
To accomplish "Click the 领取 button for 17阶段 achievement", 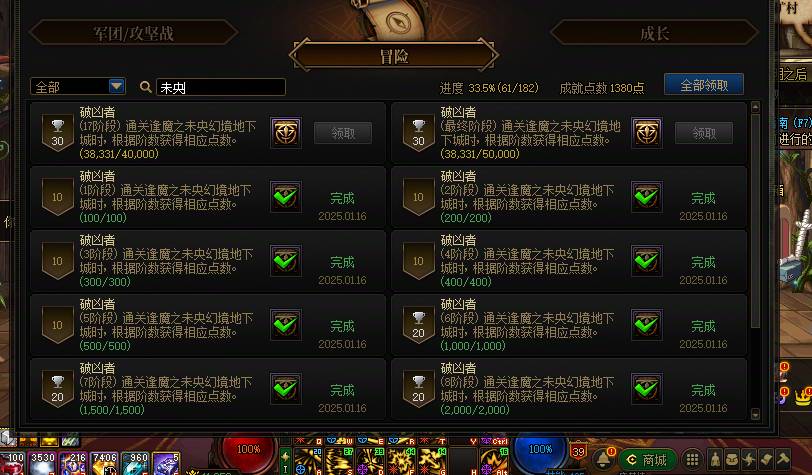I will pyautogui.click(x=343, y=134).
